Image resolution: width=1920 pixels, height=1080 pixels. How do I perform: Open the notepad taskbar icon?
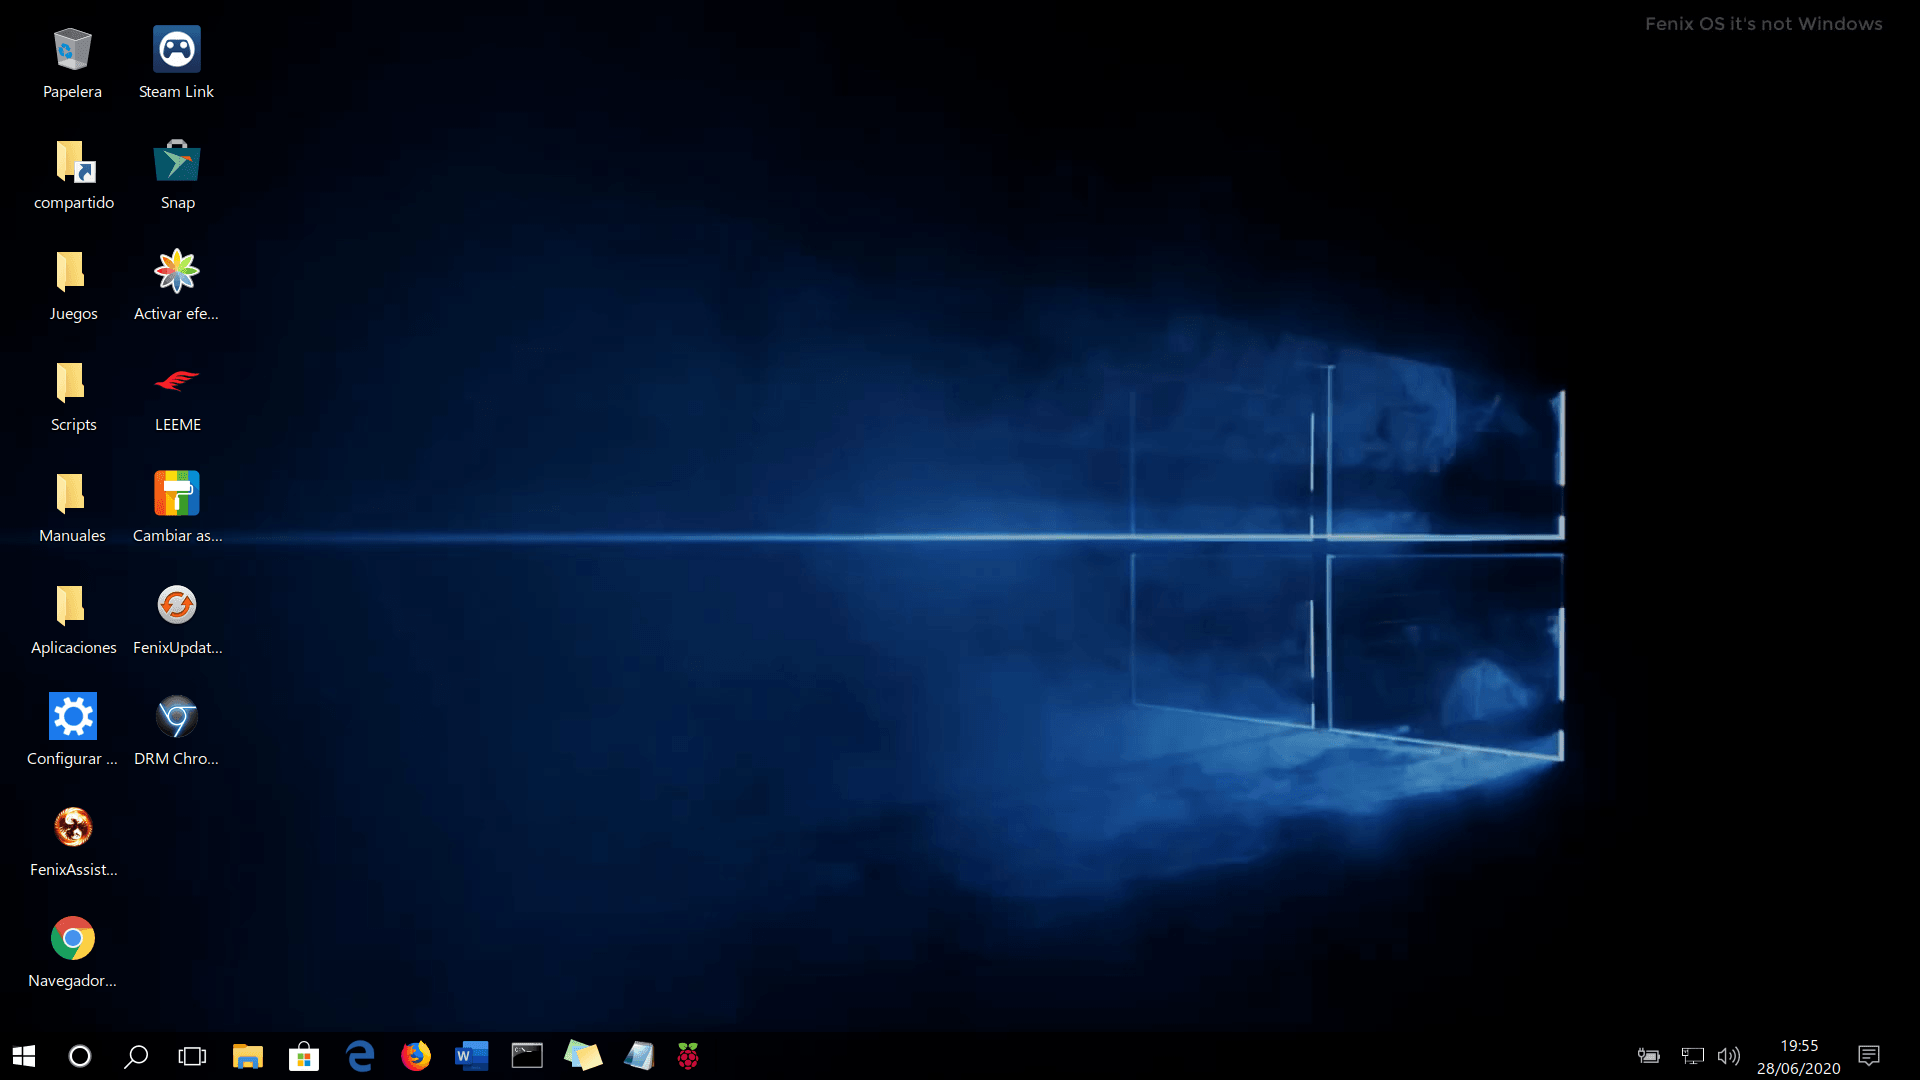point(639,1056)
